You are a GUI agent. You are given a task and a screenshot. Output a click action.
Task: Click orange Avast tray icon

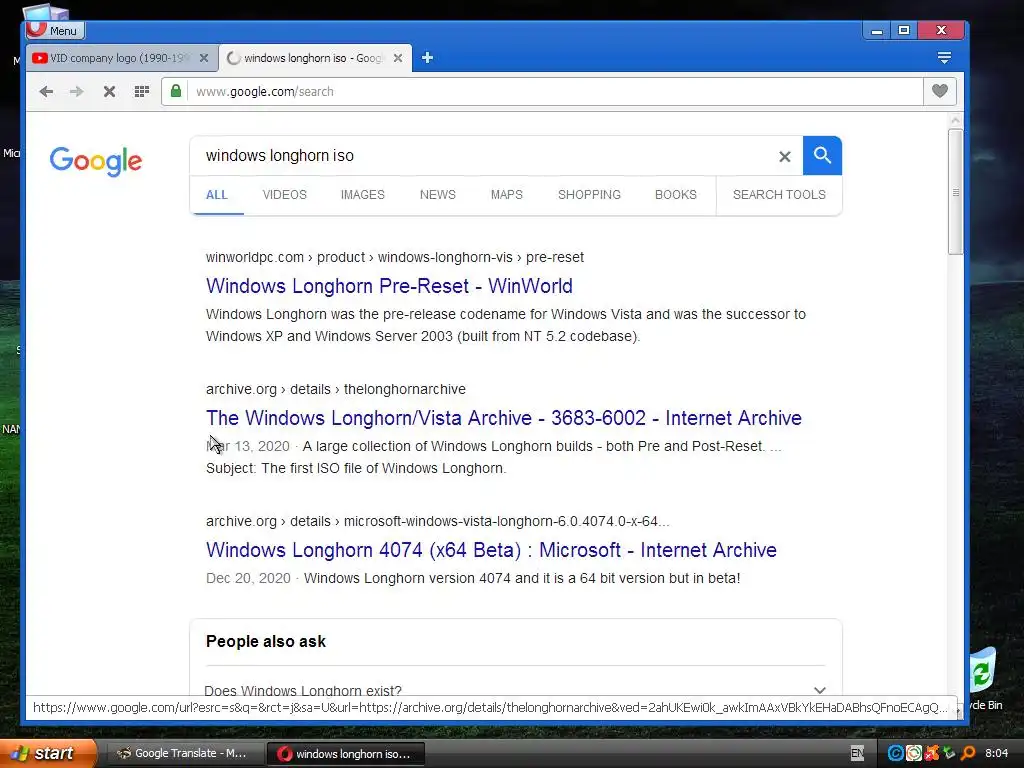pyautogui.click(x=932, y=753)
